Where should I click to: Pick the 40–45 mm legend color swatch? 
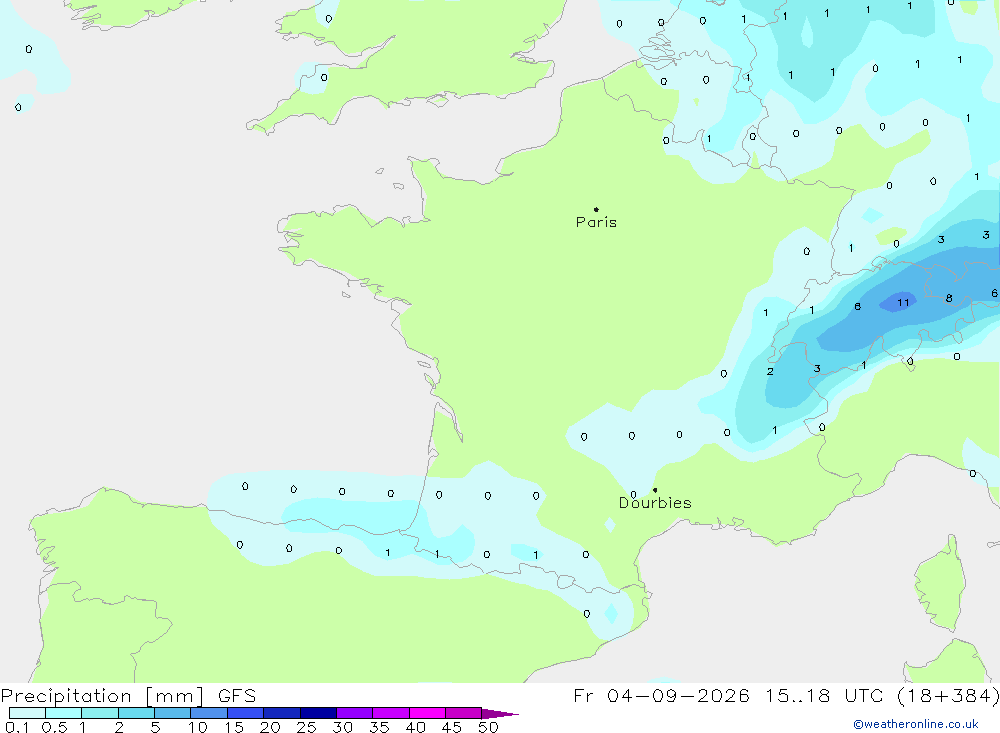(427, 713)
